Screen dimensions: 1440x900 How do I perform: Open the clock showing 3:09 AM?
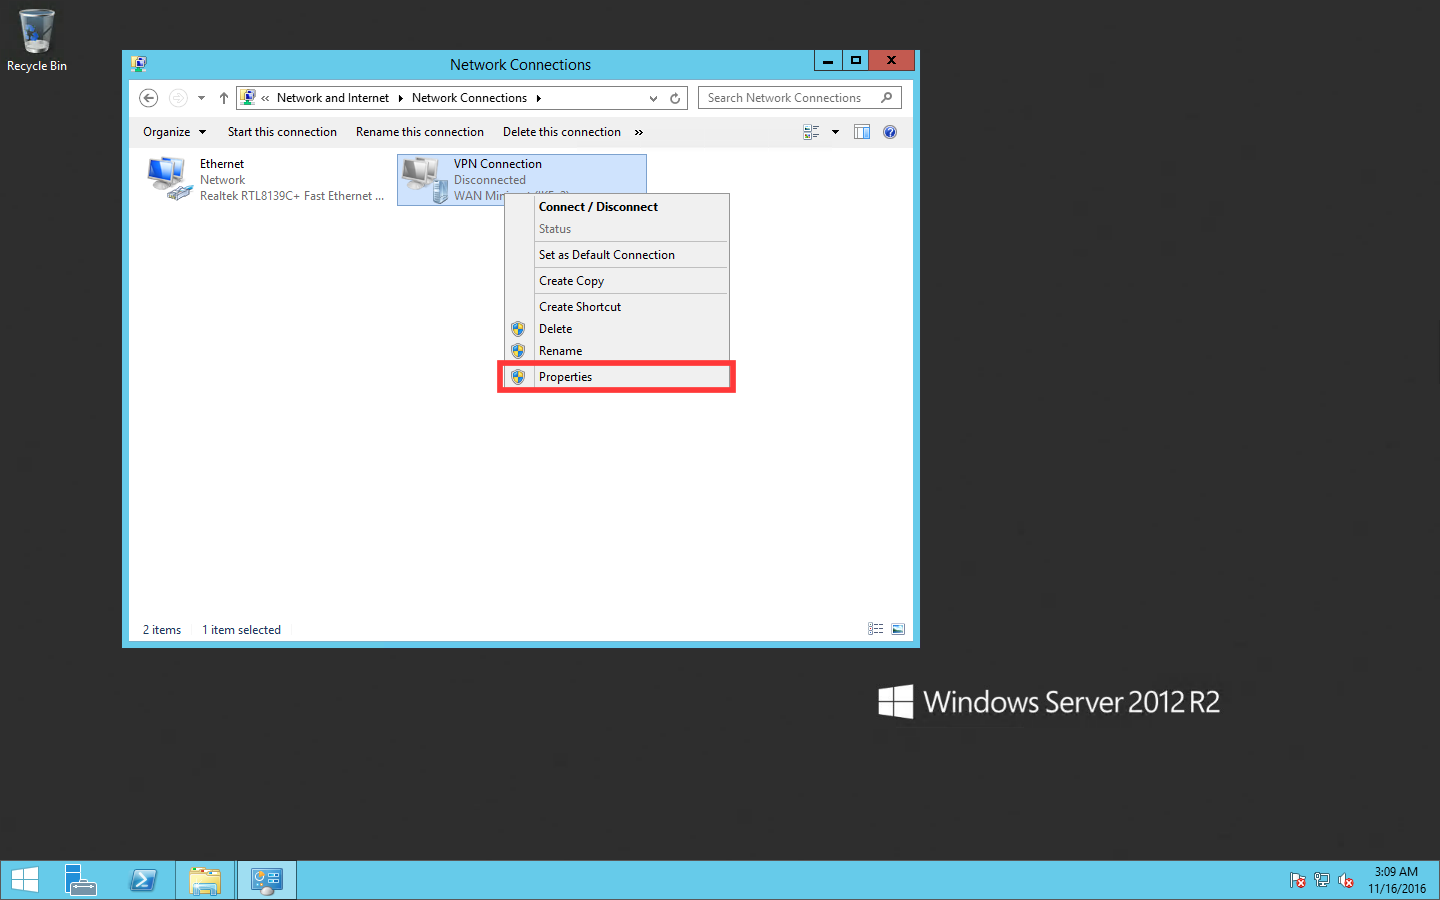point(1397,880)
